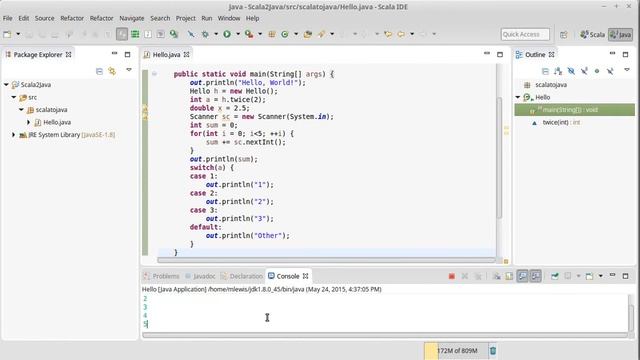Open the External Tools dropdown arrow
This screenshot has height=360, width=640.
tap(260, 34)
